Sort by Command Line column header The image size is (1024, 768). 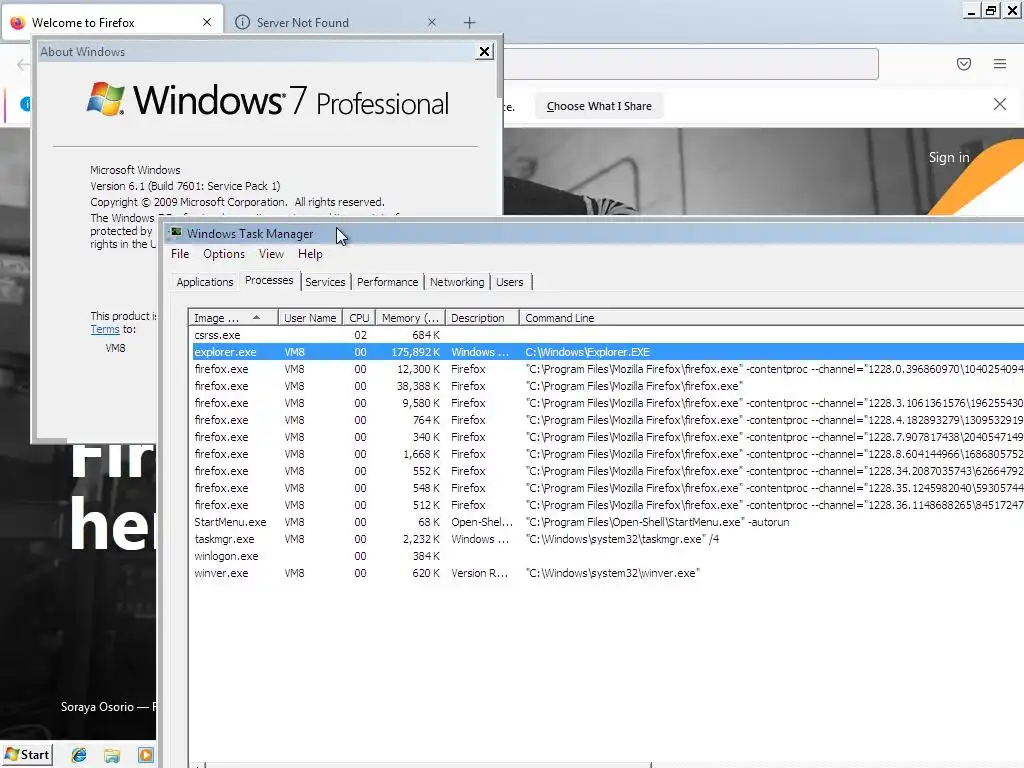tap(771, 318)
